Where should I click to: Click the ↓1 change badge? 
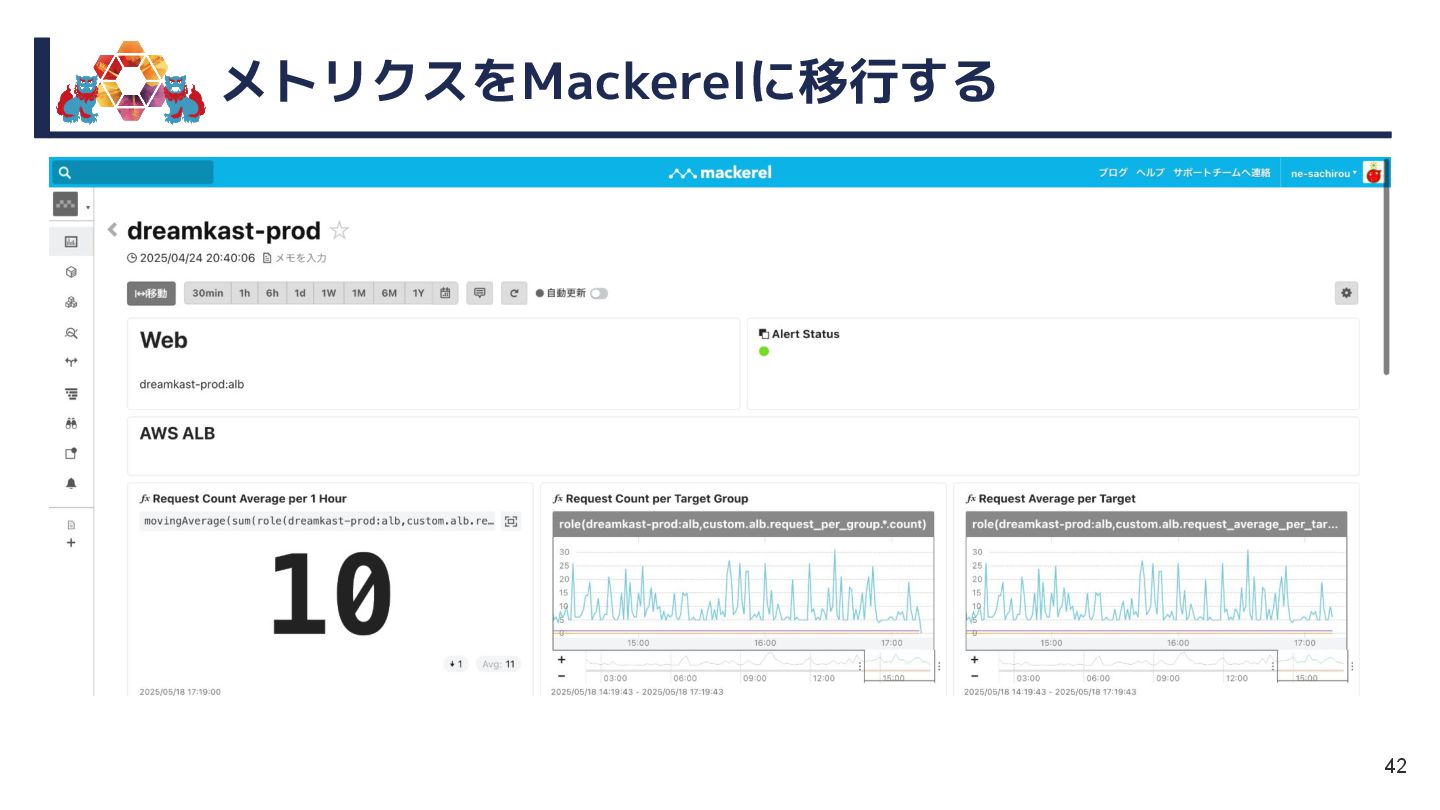(x=455, y=664)
